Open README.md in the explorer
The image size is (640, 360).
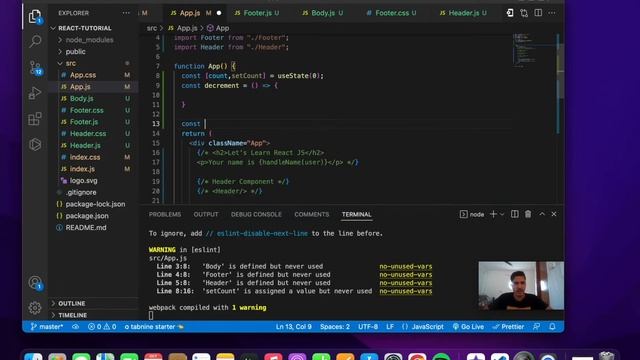(x=86, y=227)
